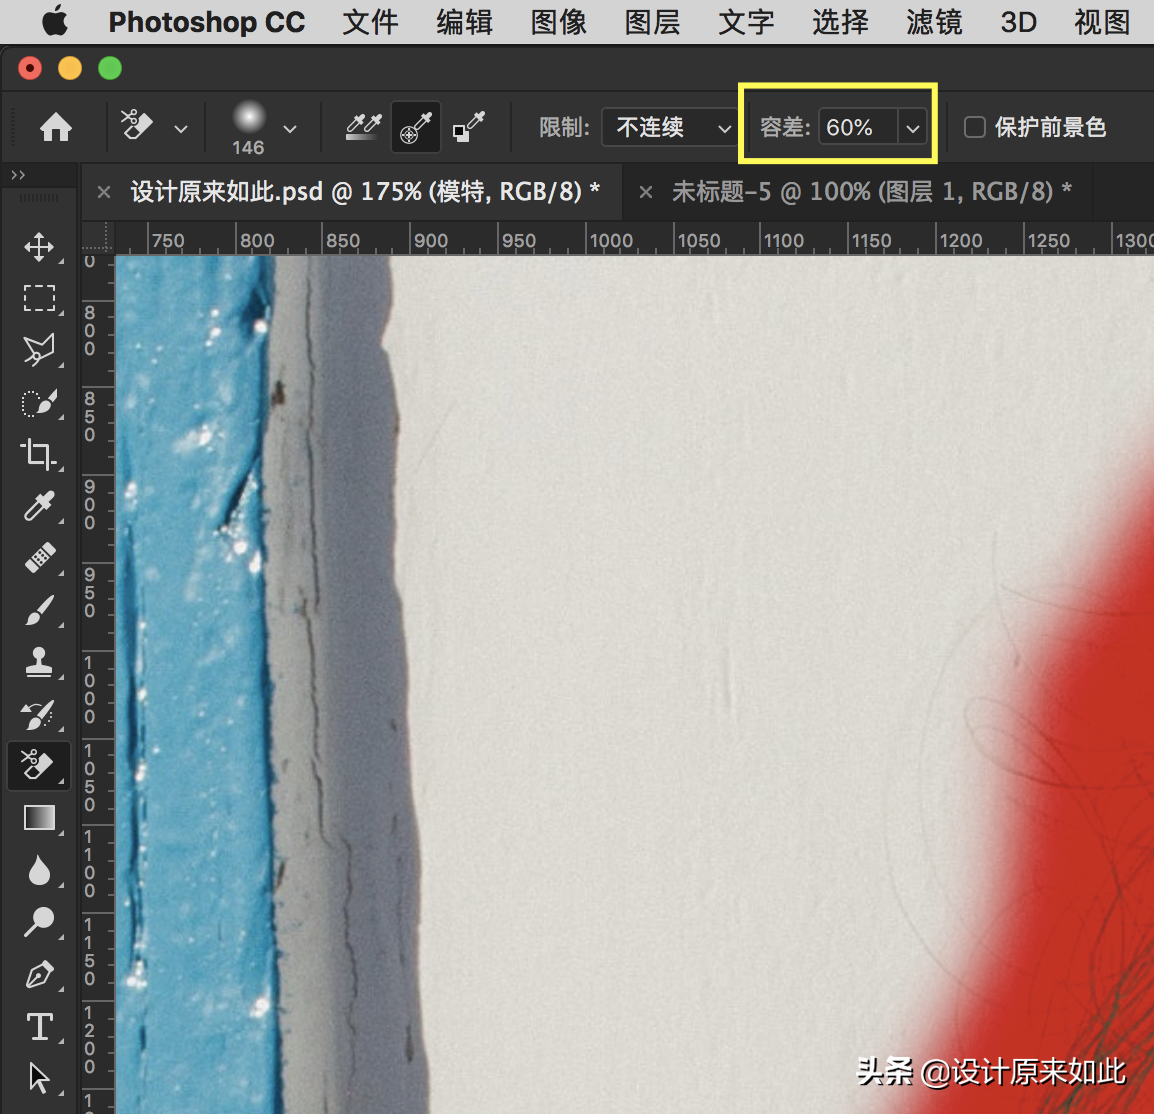Select the Polygonal Lasso tool
Viewport: 1154px width, 1114px height.
pyautogui.click(x=39, y=350)
